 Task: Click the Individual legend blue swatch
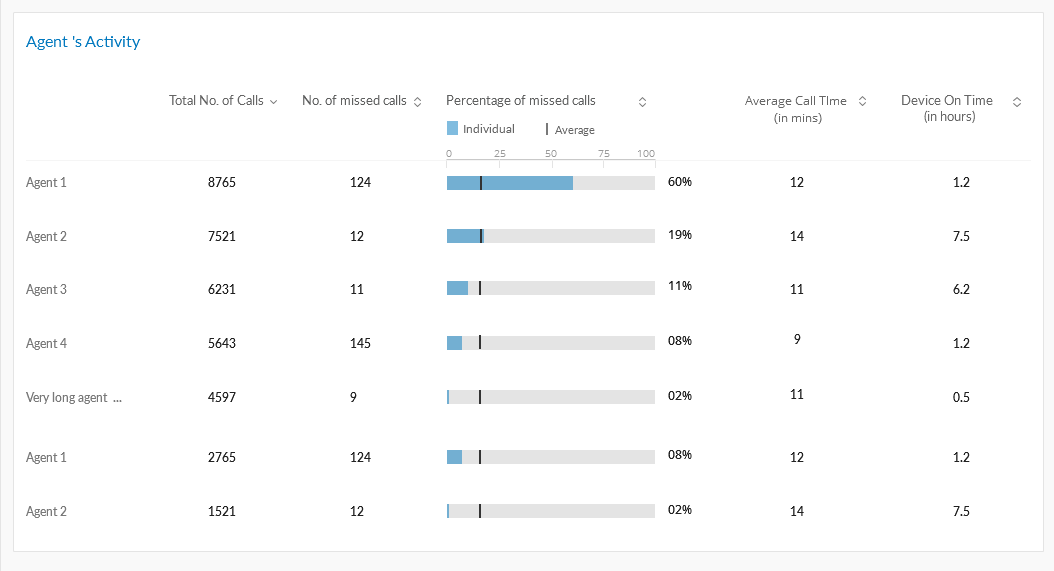(452, 128)
